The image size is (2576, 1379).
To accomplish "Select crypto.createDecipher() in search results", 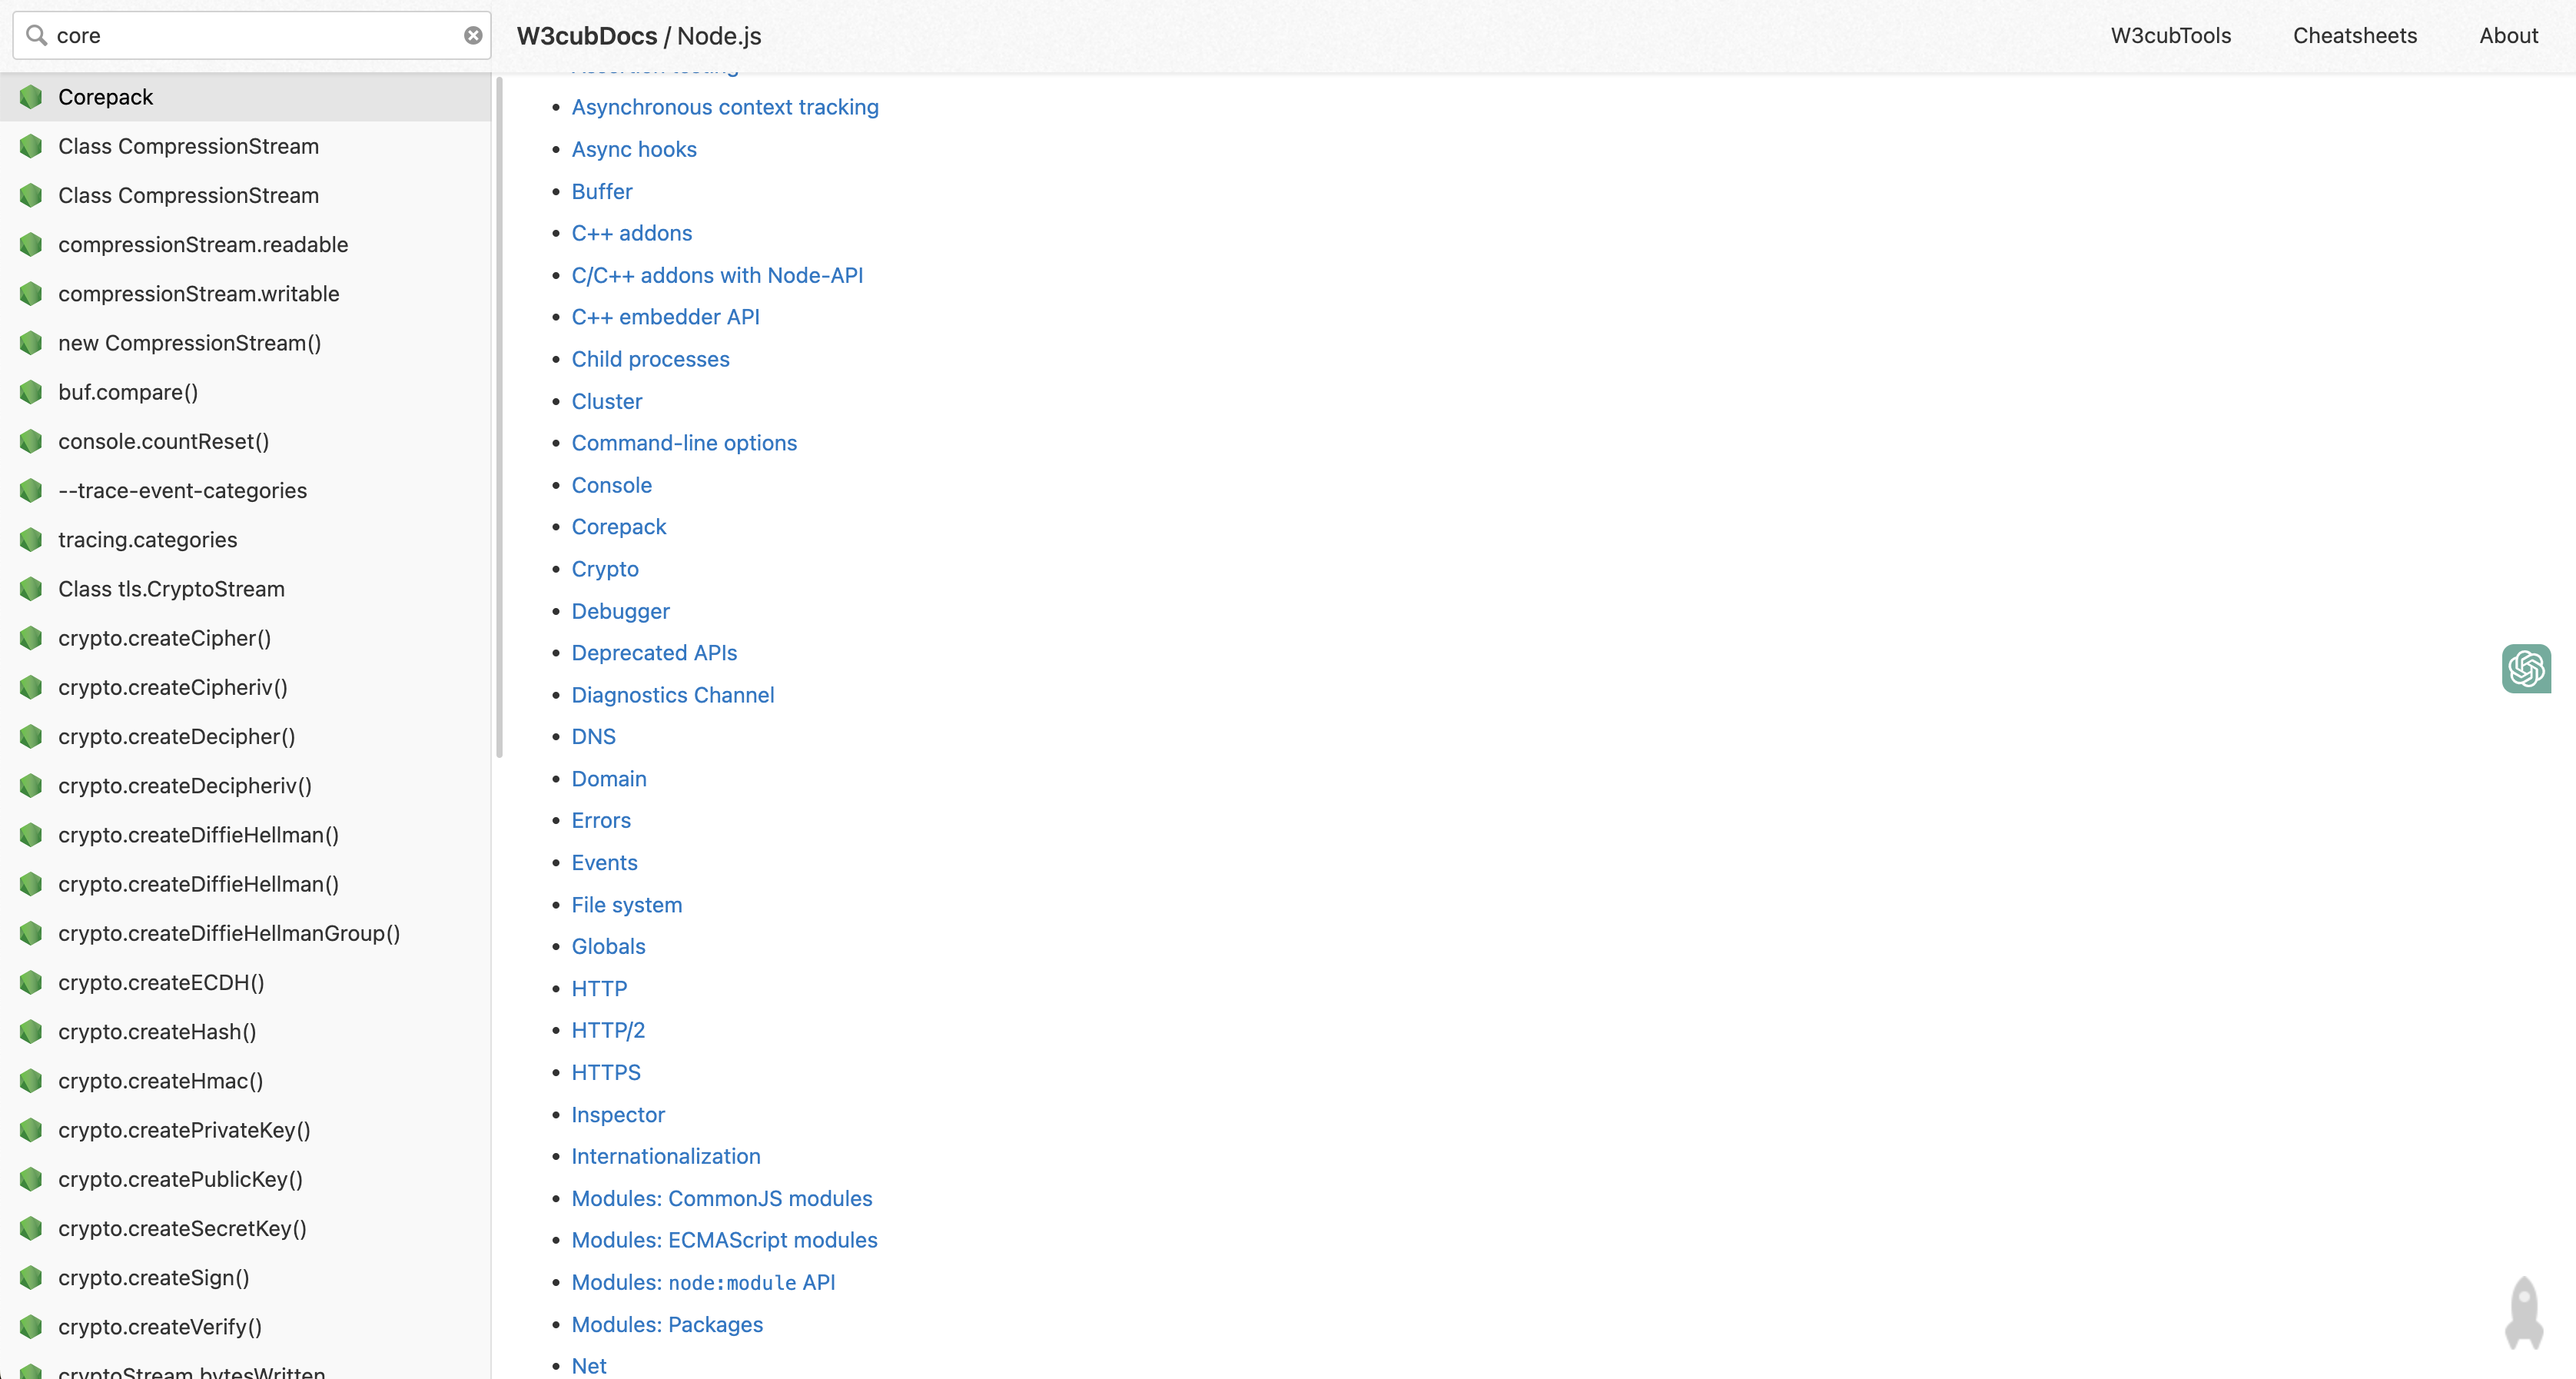I will pyautogui.click(x=245, y=737).
